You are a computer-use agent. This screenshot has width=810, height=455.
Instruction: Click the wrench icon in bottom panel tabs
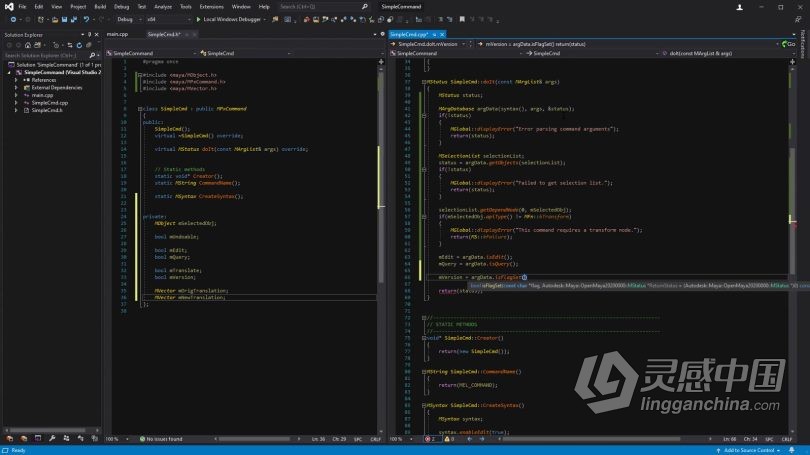52,438
